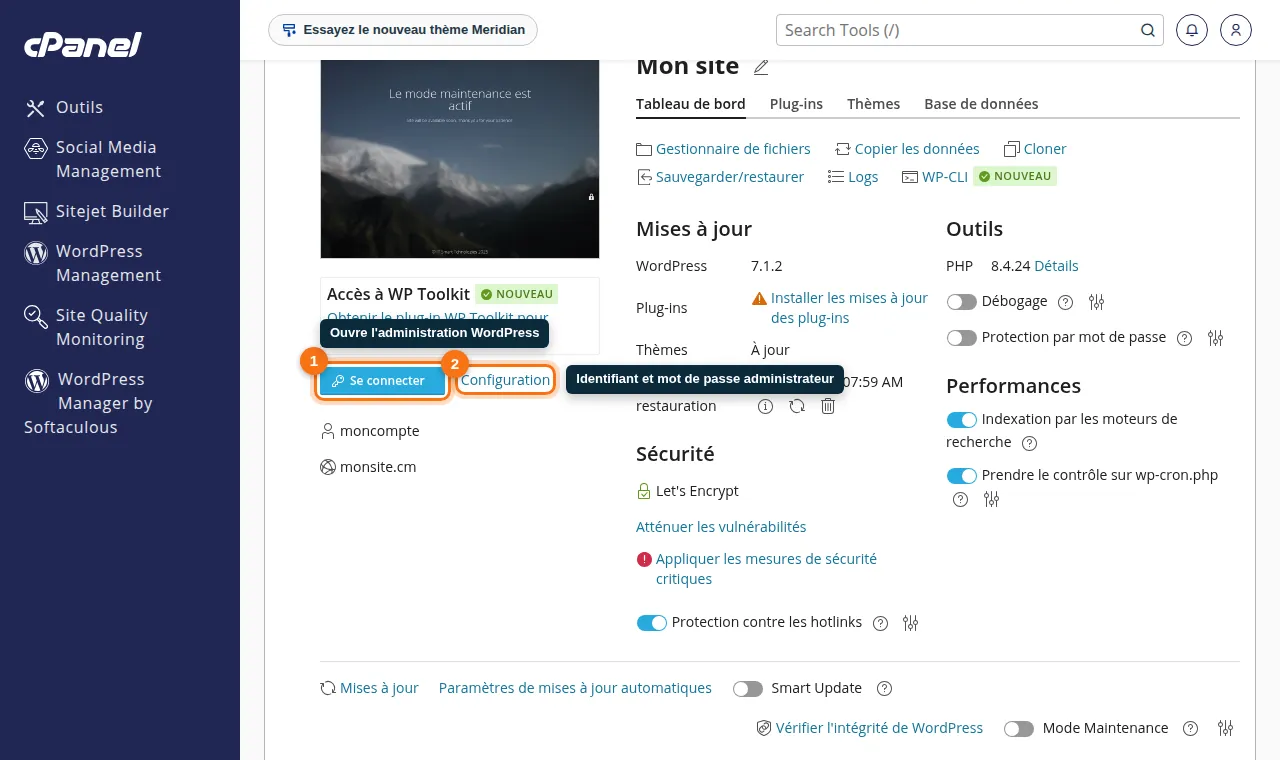This screenshot has width=1280, height=760.
Task: Click the search magnifier icon
Action: pyautogui.click(x=1148, y=30)
